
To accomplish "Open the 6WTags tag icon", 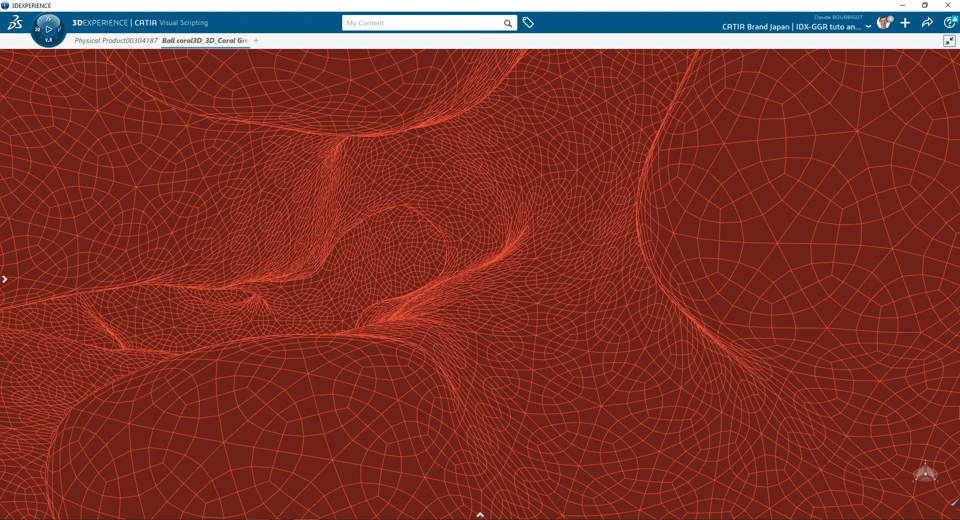I will (x=528, y=23).
